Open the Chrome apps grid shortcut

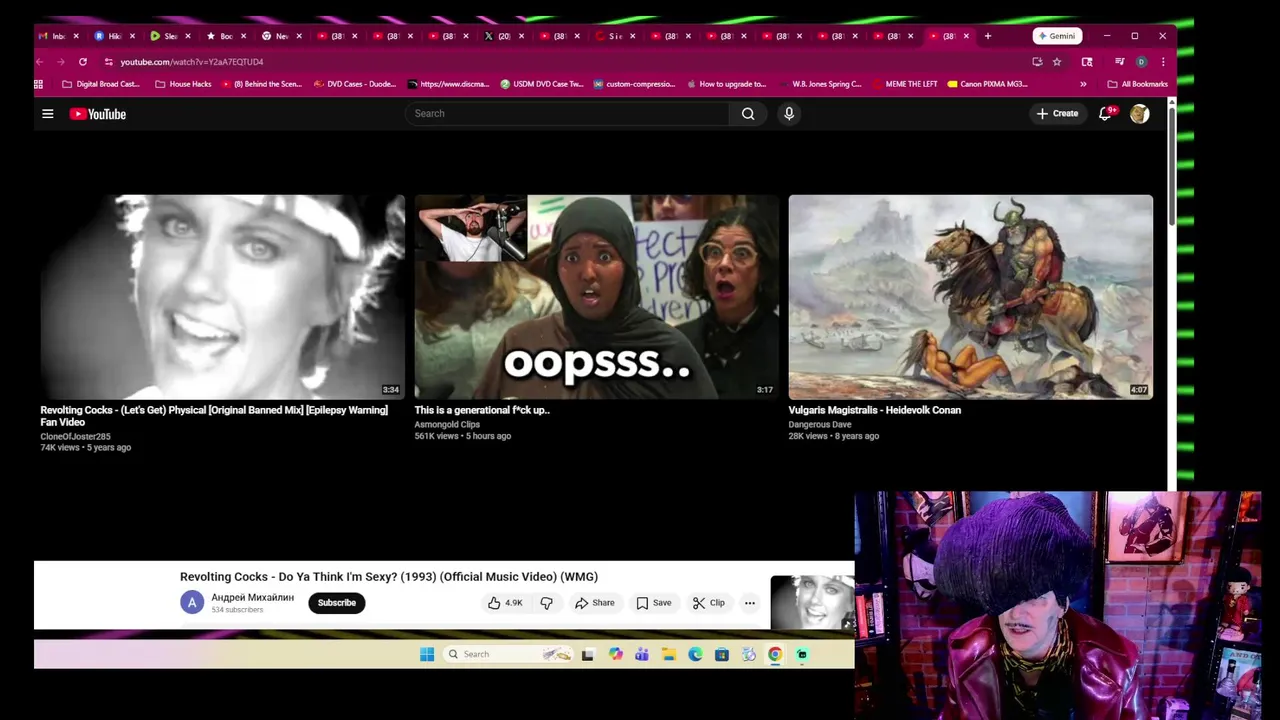coord(39,84)
